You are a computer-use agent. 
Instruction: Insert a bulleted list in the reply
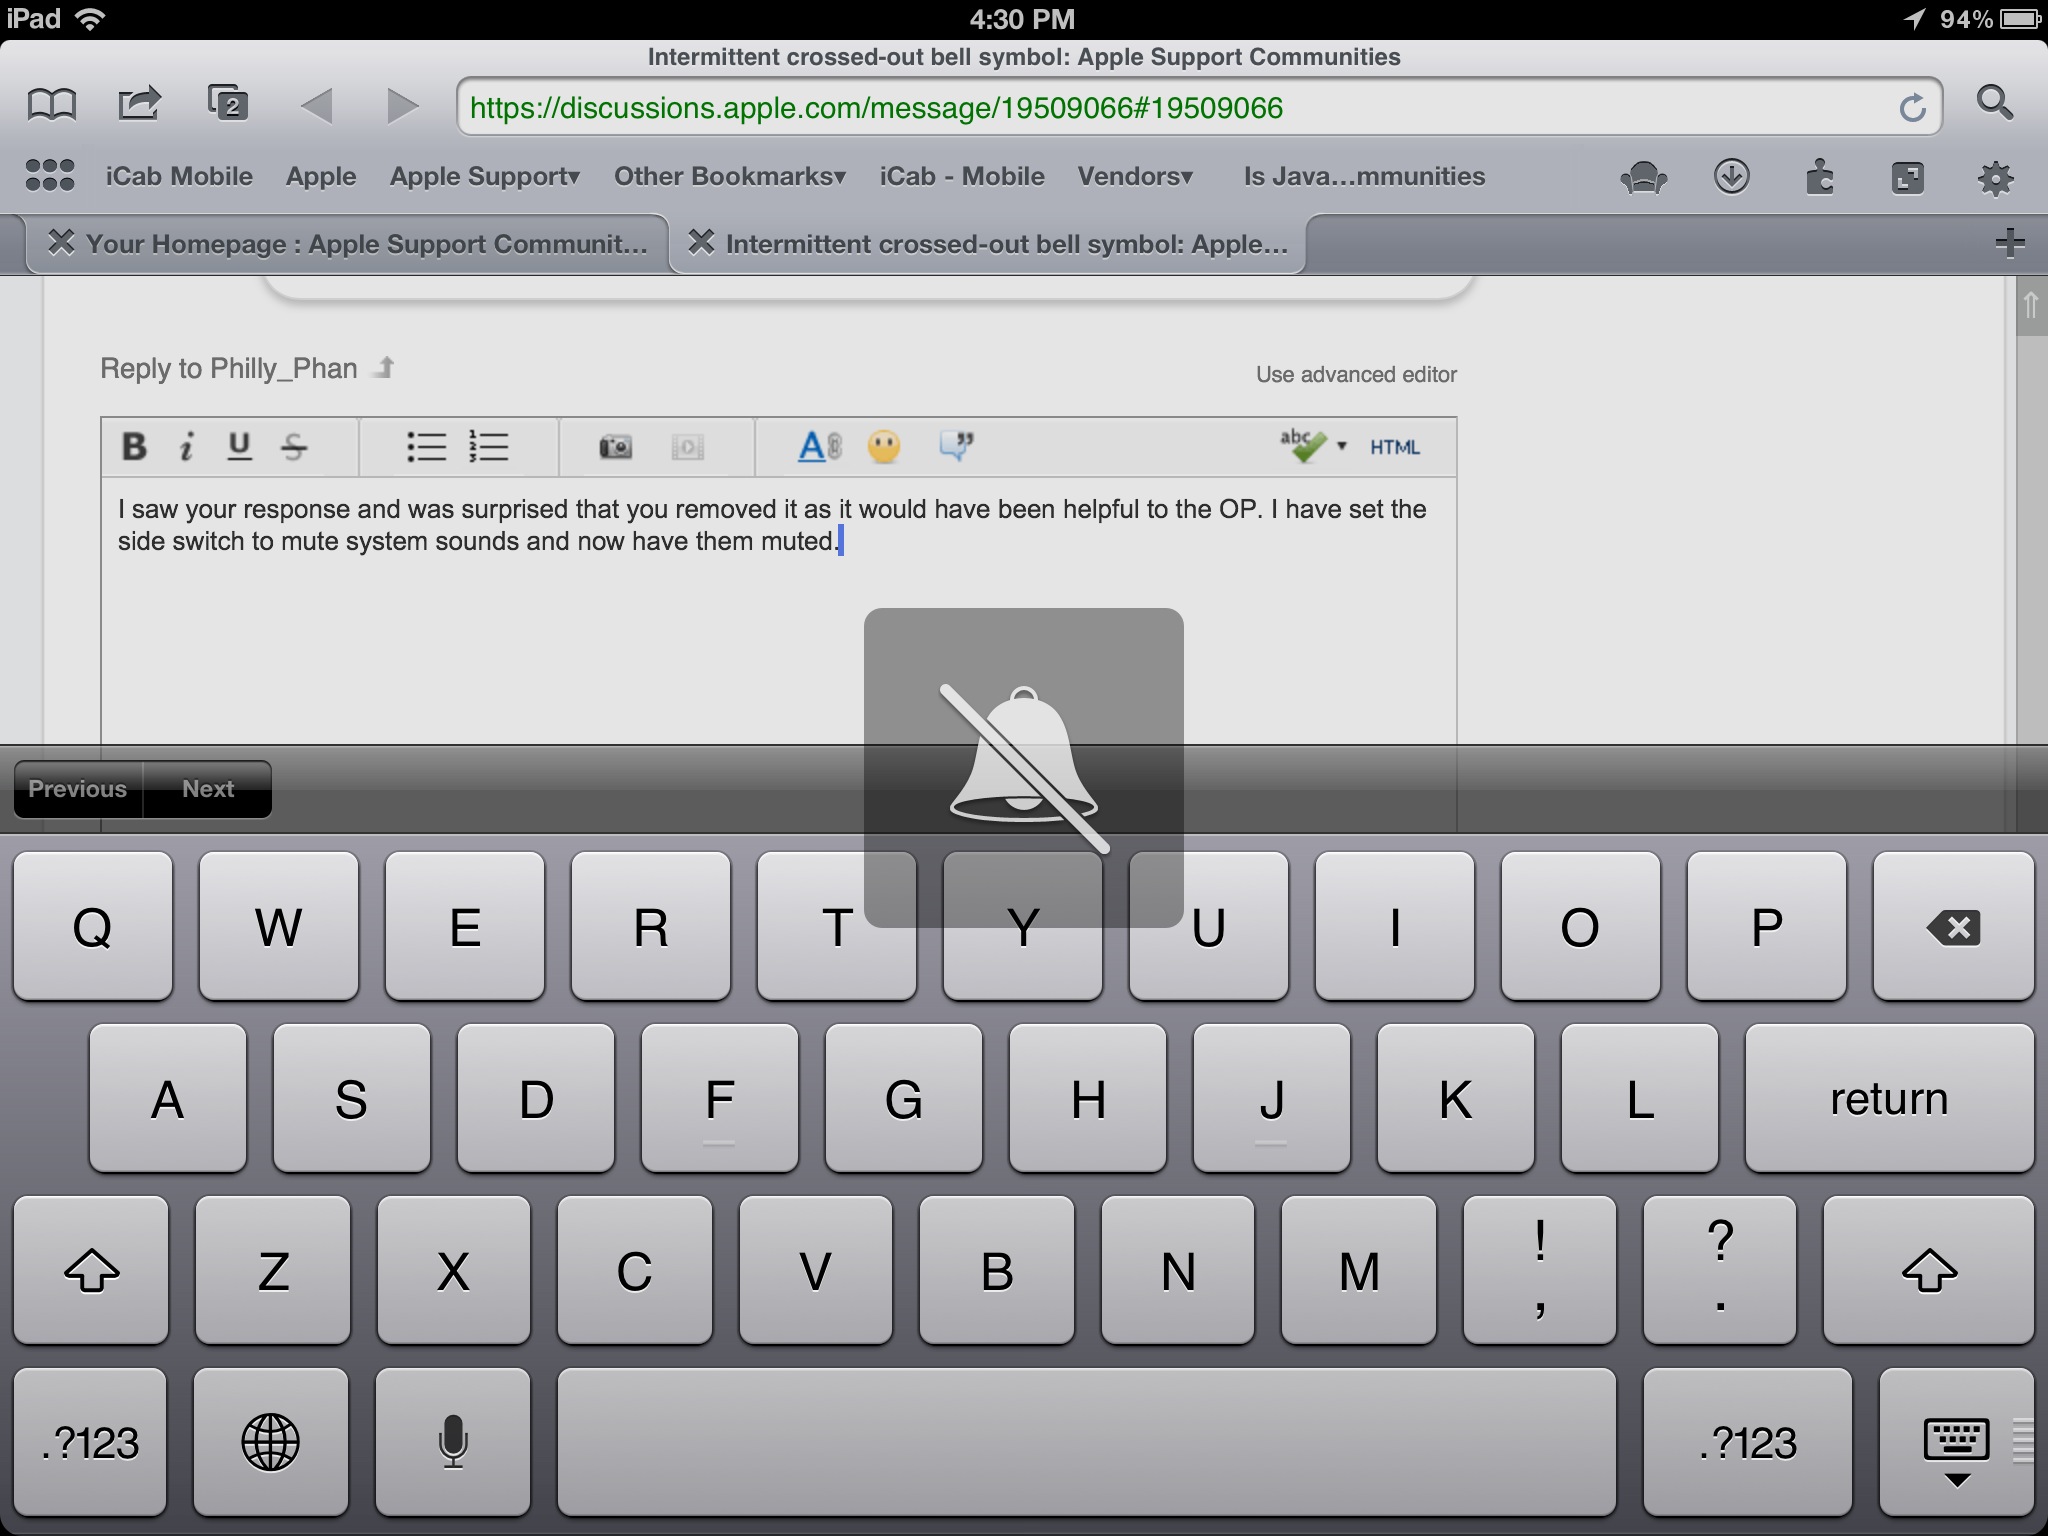tap(427, 447)
